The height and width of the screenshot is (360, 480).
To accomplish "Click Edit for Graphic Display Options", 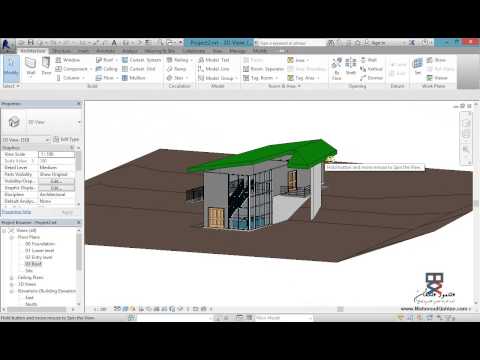I will pyautogui.click(x=56, y=188).
